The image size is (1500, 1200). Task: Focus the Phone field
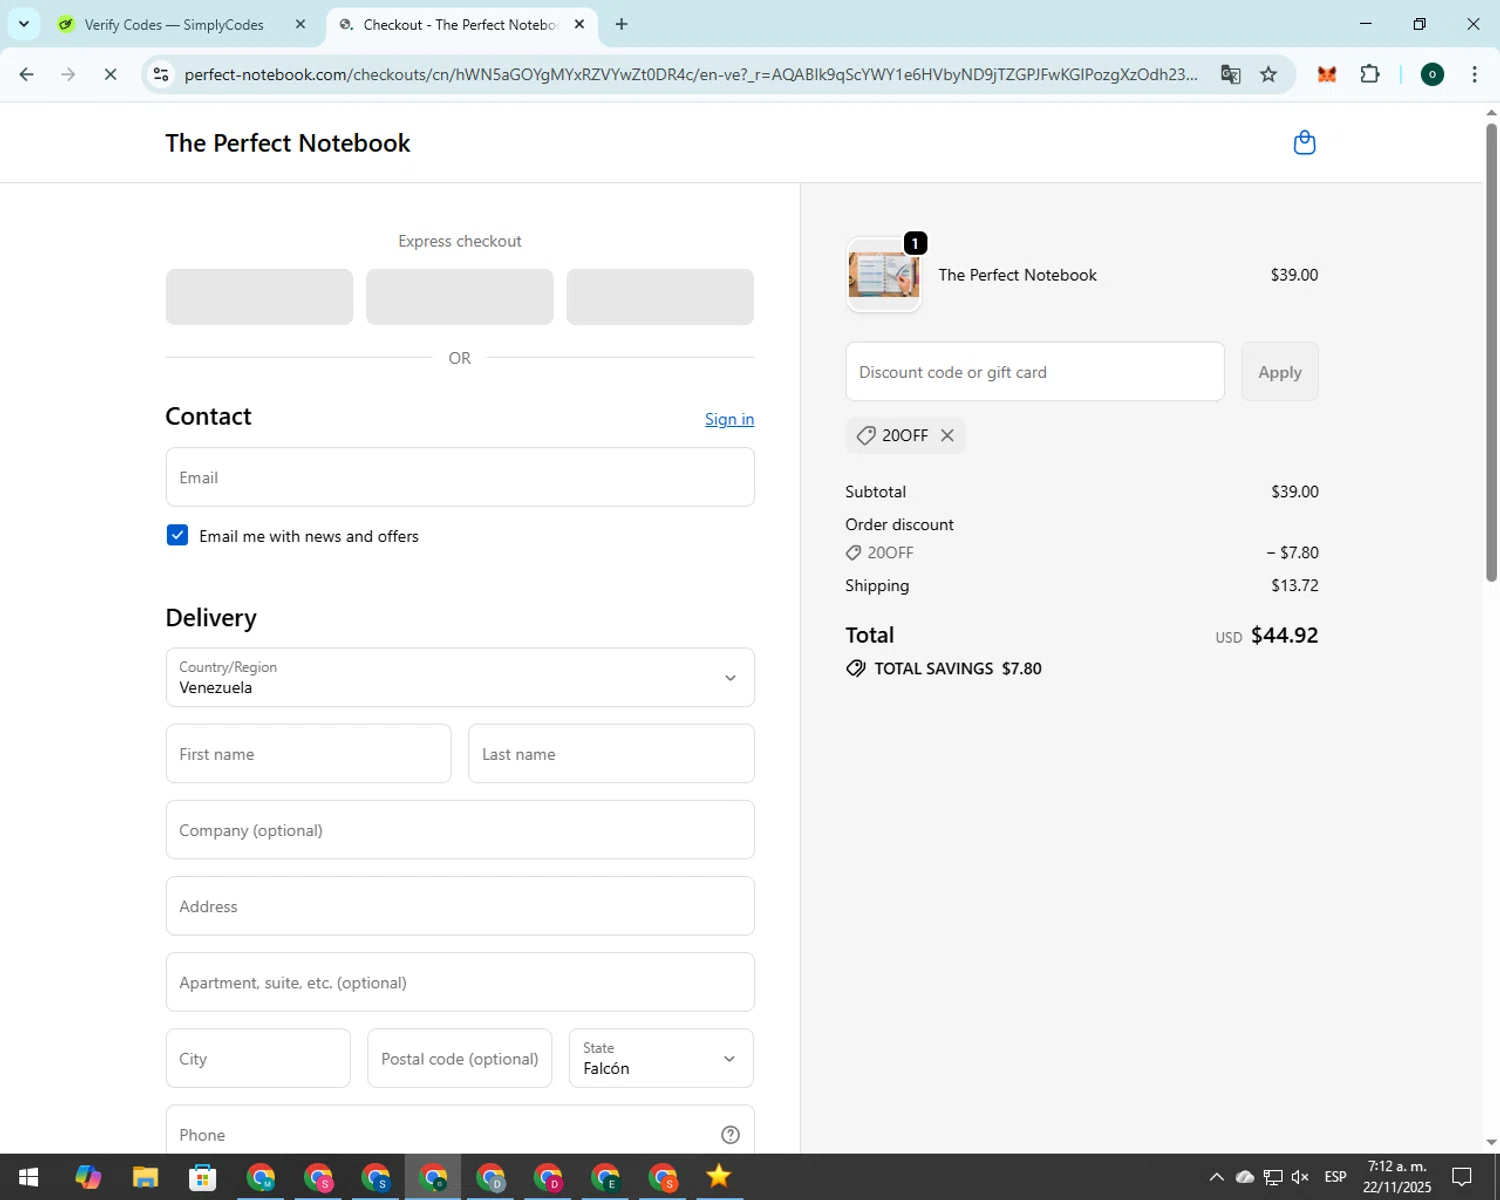(460, 1130)
